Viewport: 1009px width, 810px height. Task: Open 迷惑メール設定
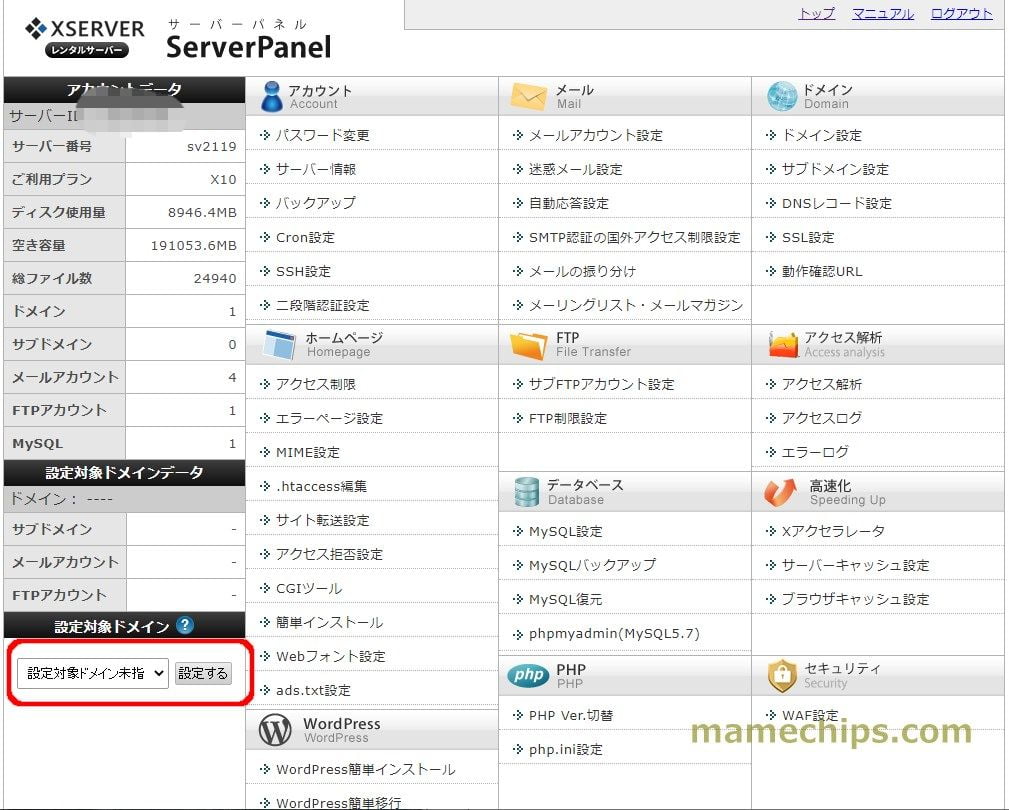click(x=575, y=169)
